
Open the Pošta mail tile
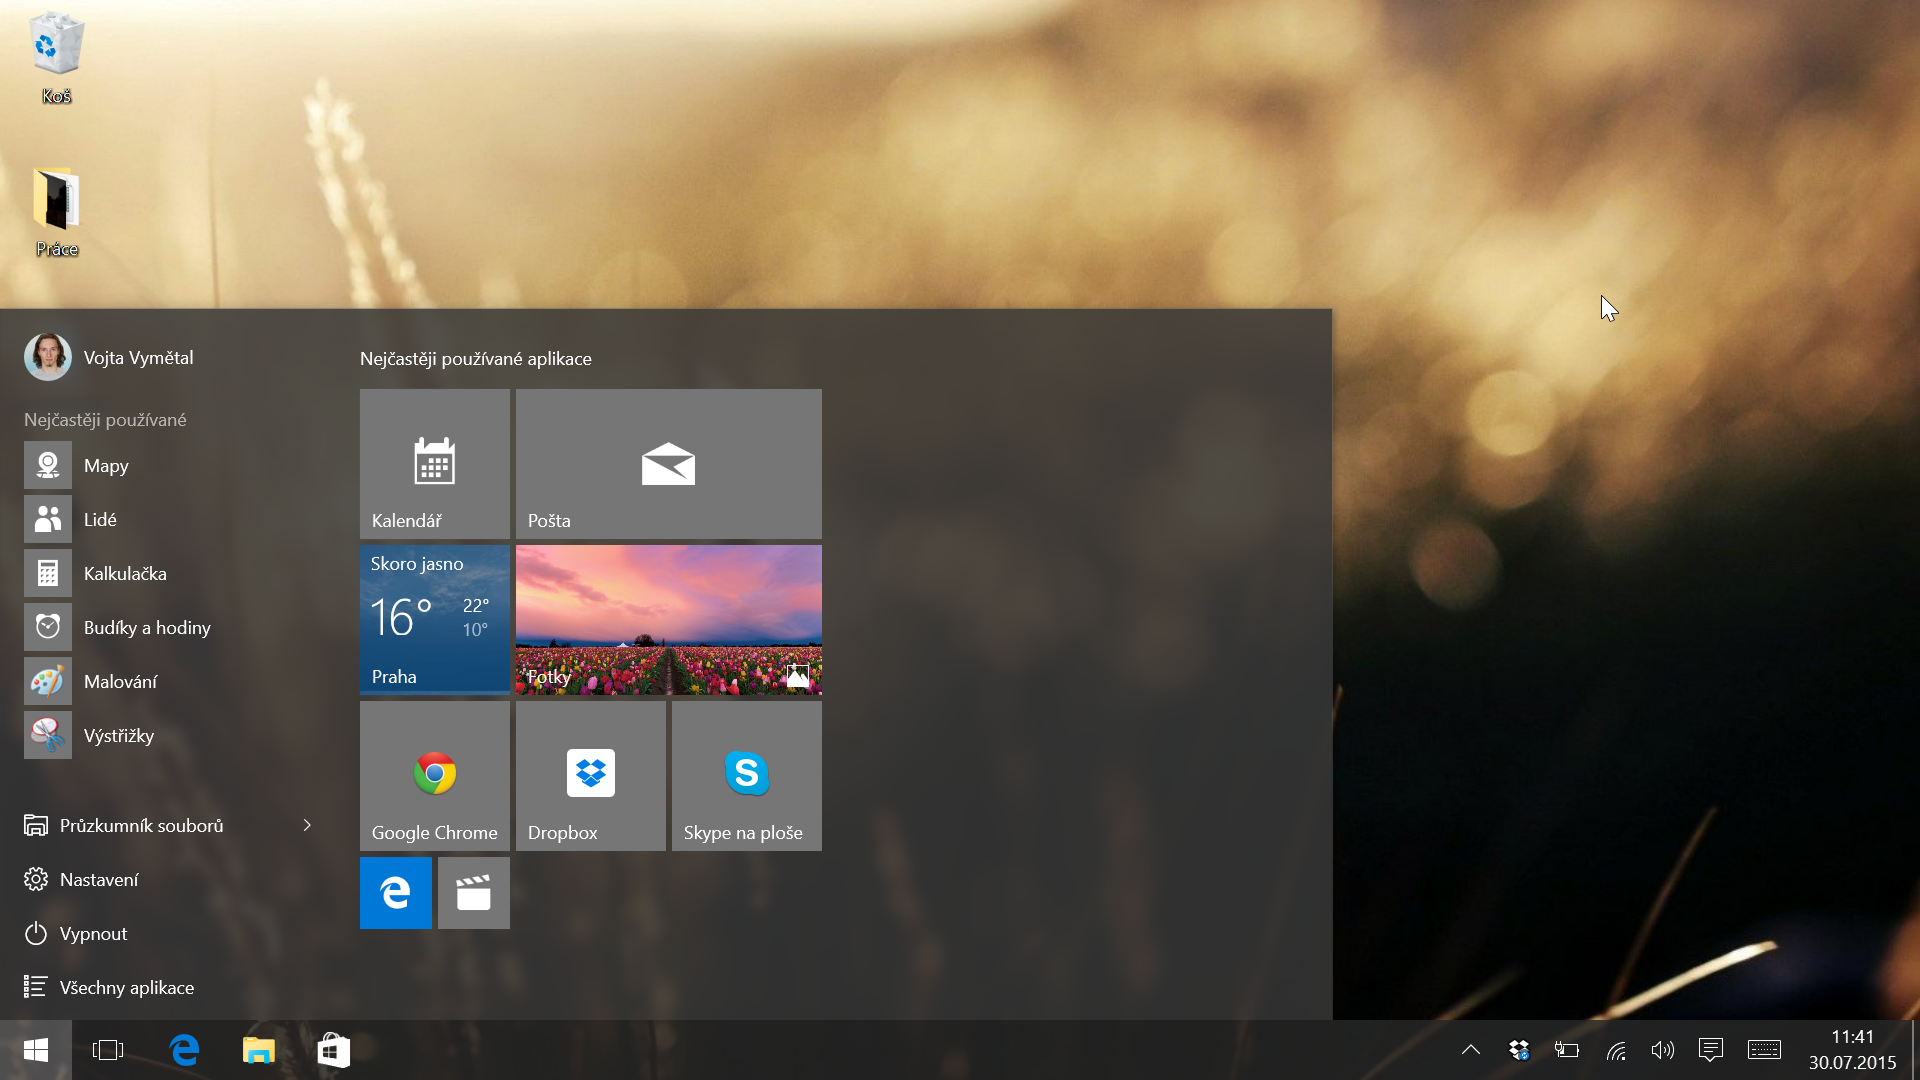tap(668, 463)
